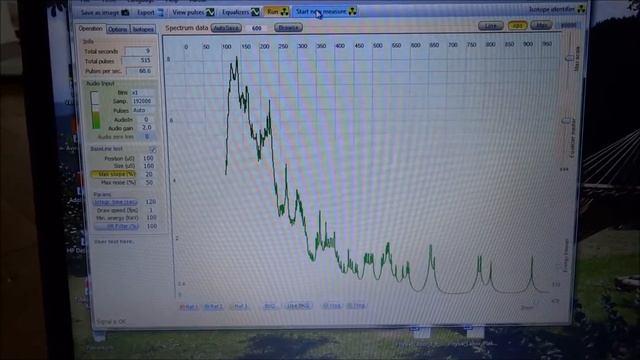640x360 pixels.
Task: Click the AutoSave button
Action: tap(226, 28)
